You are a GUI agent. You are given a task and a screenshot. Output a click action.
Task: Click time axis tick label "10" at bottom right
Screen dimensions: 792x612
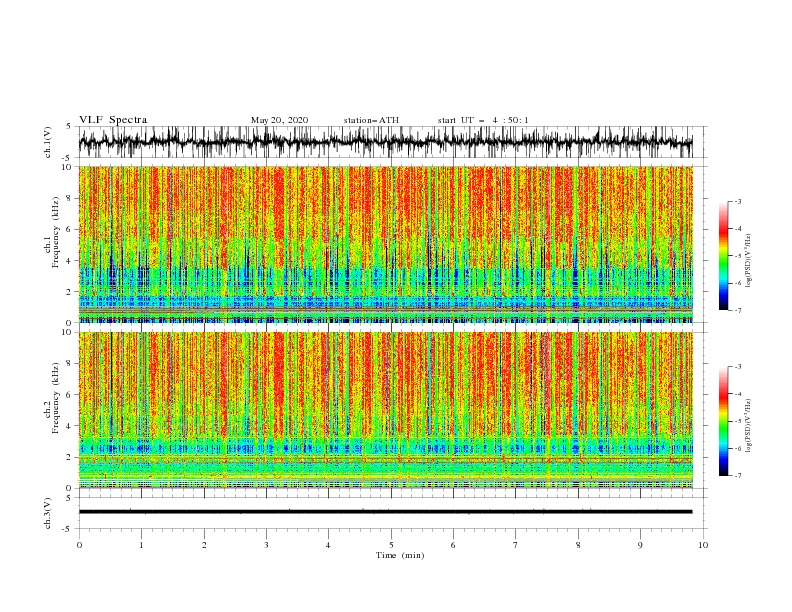[x=703, y=545]
